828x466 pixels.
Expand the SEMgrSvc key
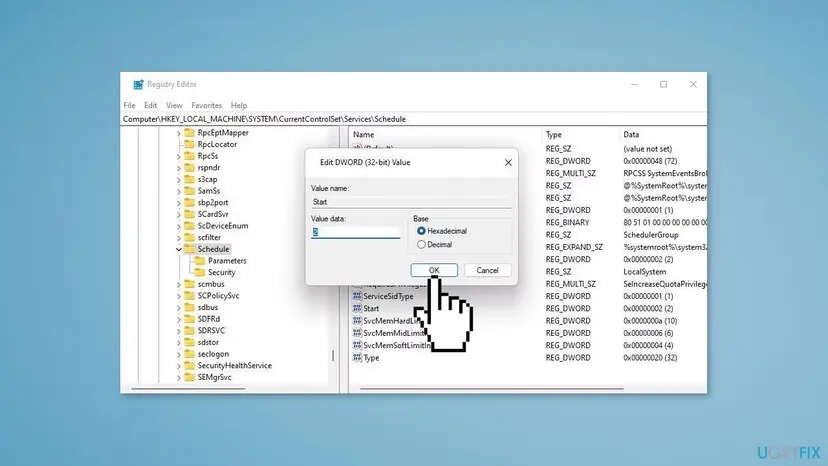tap(178, 377)
